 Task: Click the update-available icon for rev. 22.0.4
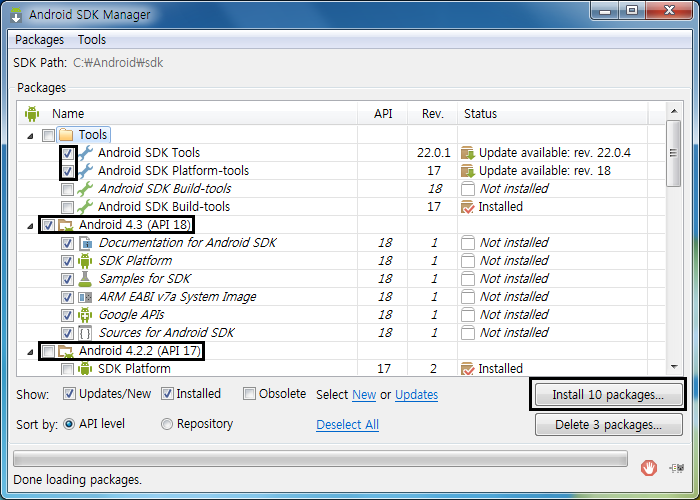pyautogui.click(x=468, y=153)
